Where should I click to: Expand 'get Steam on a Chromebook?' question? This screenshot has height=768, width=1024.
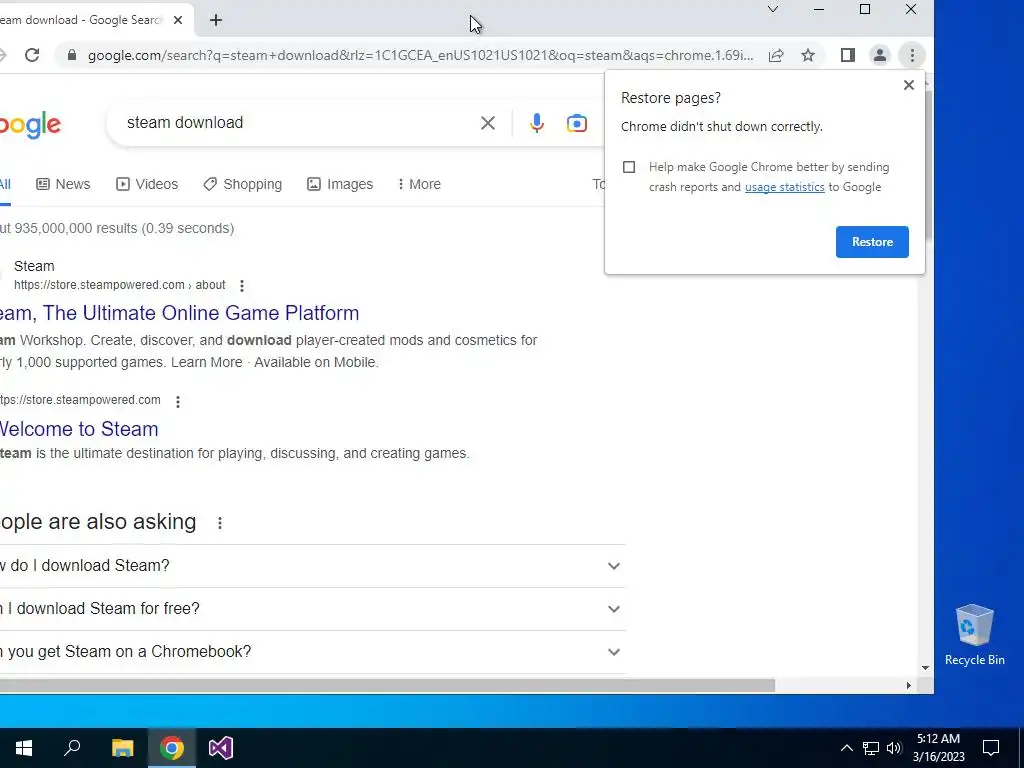click(313, 652)
